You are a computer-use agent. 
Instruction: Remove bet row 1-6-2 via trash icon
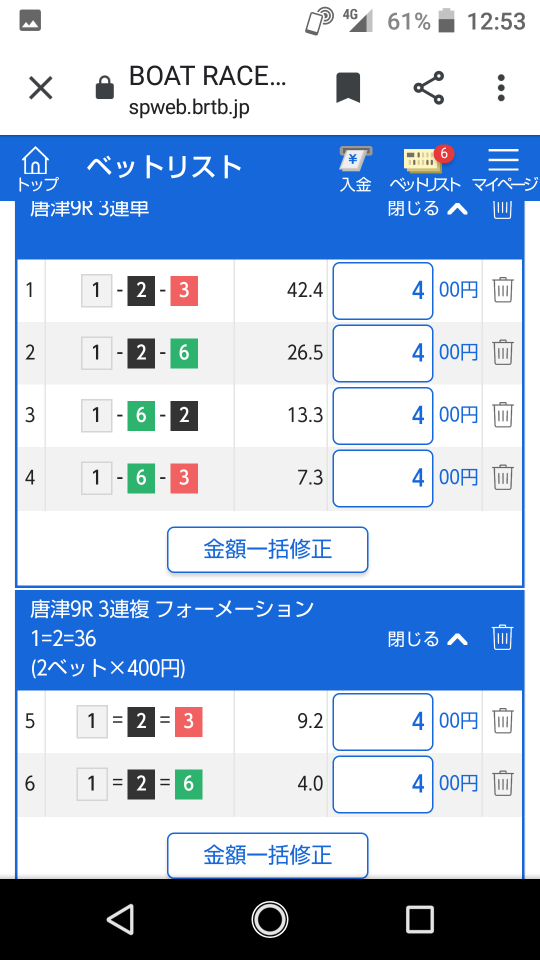[x=503, y=415]
